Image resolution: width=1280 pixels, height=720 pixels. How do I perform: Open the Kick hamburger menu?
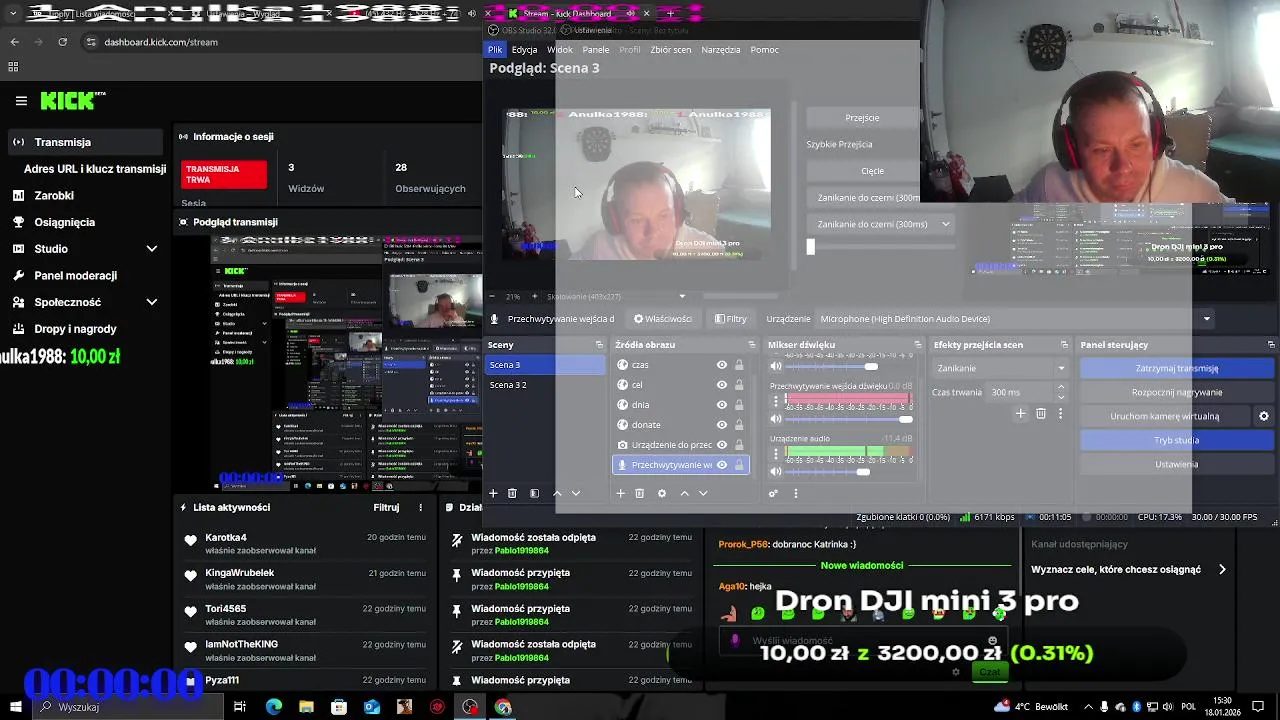coord(21,101)
